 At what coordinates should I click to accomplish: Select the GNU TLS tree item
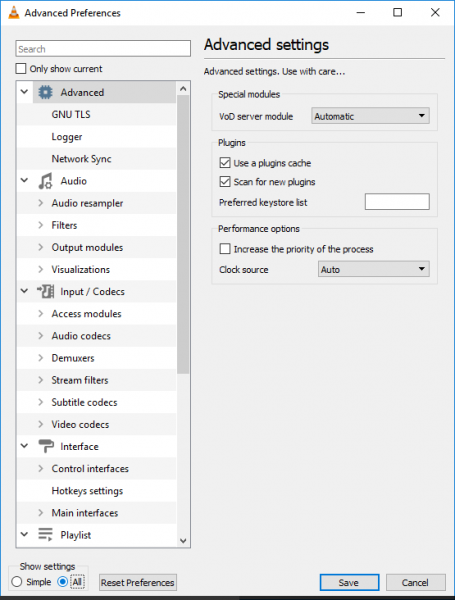click(71, 114)
